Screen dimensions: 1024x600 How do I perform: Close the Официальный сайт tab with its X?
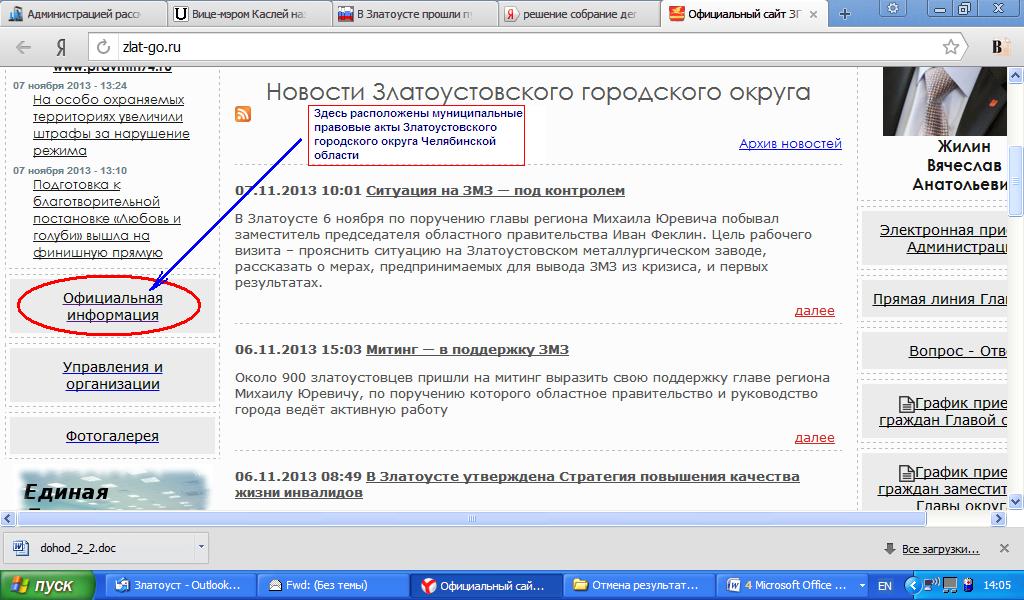[813, 14]
